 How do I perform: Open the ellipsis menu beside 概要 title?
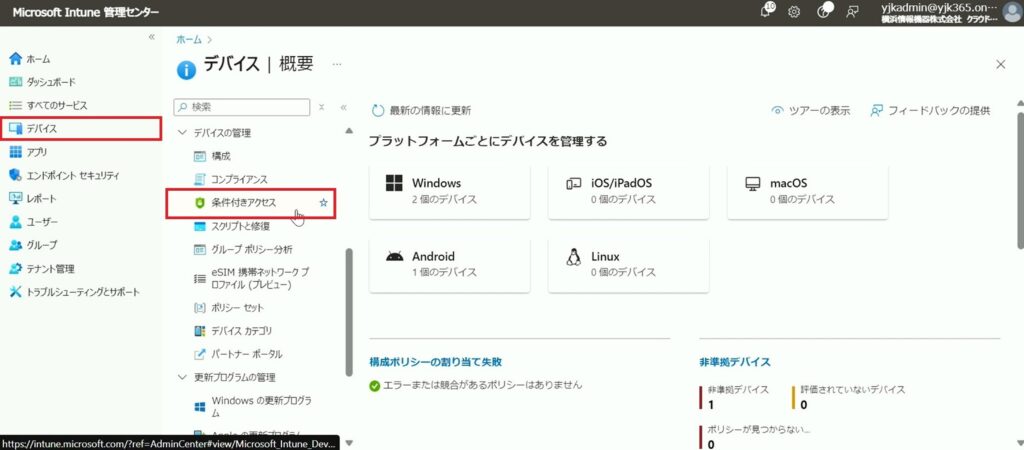(336, 64)
